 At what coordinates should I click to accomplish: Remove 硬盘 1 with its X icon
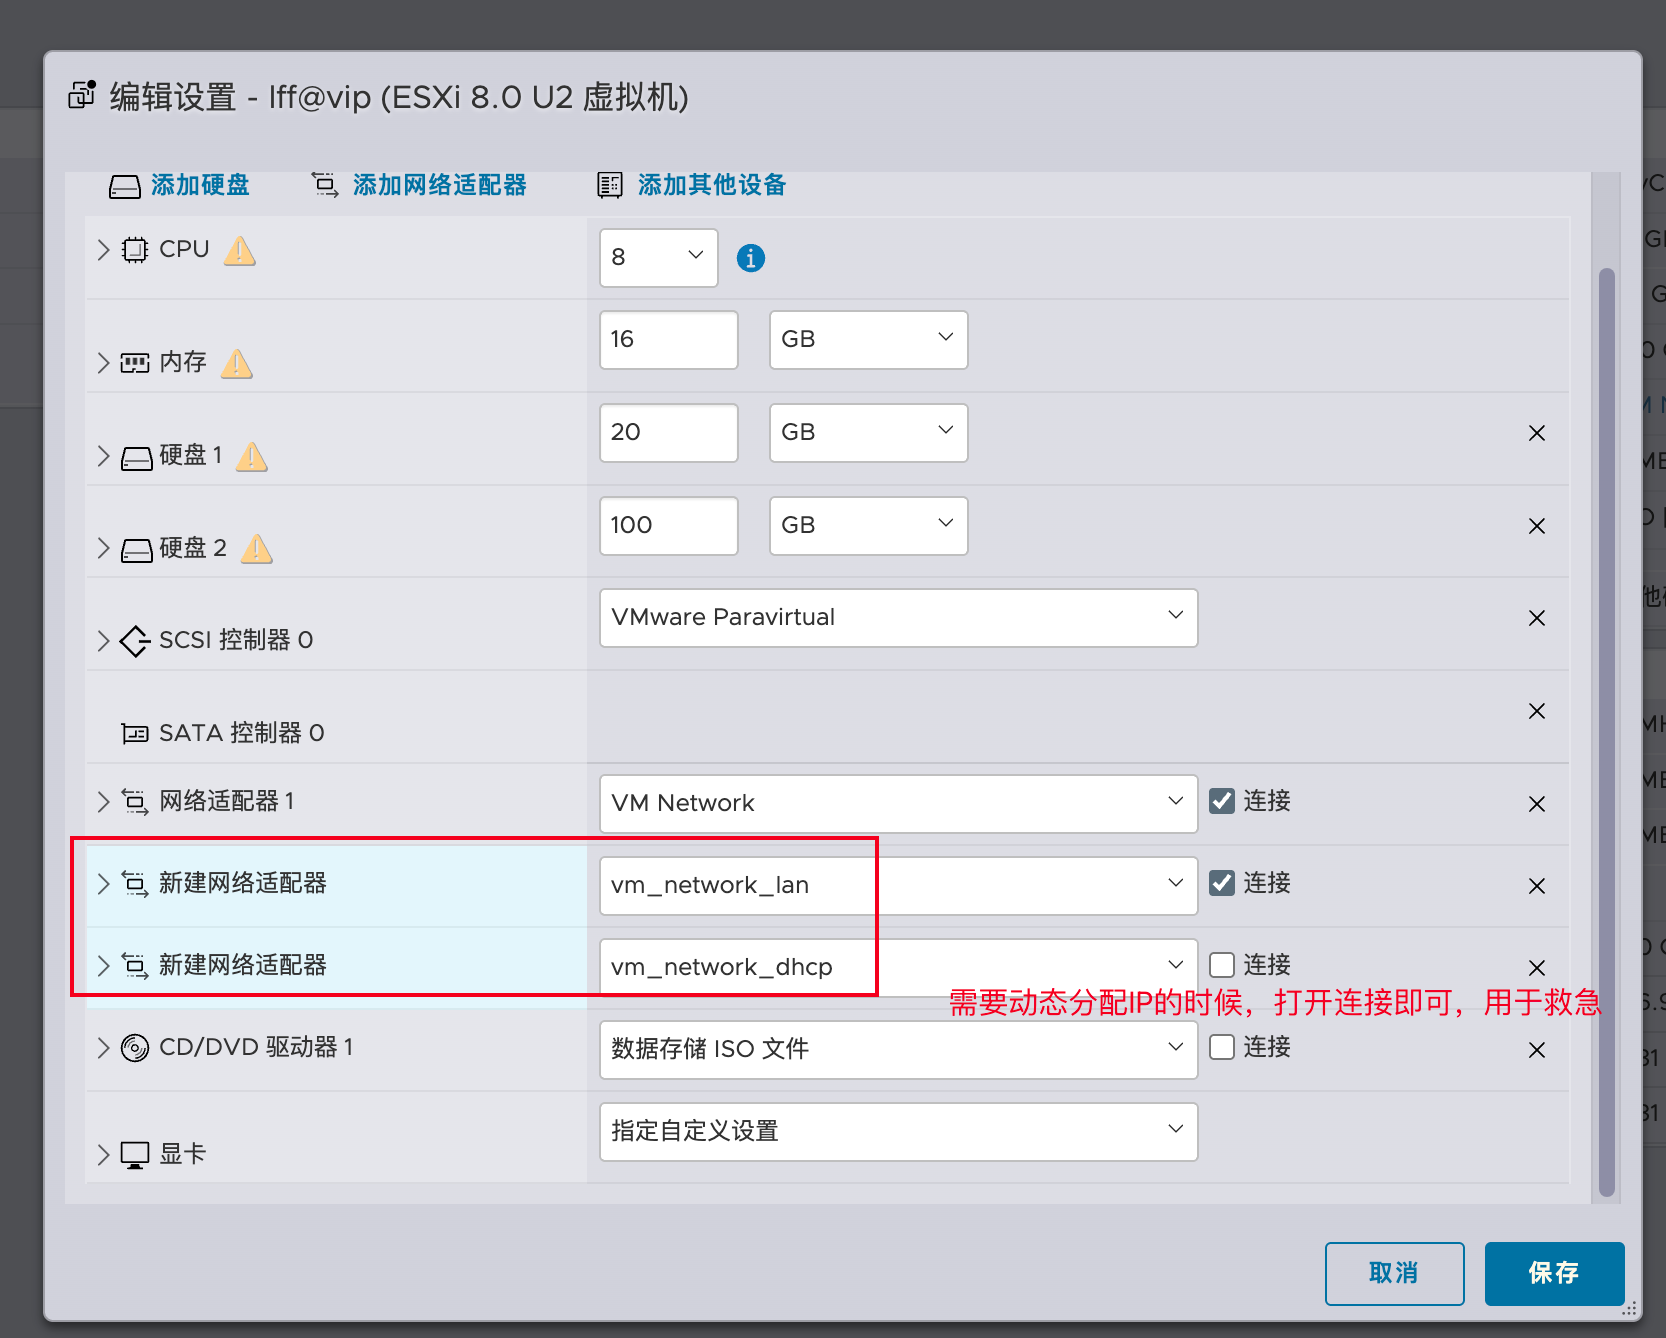click(1536, 433)
